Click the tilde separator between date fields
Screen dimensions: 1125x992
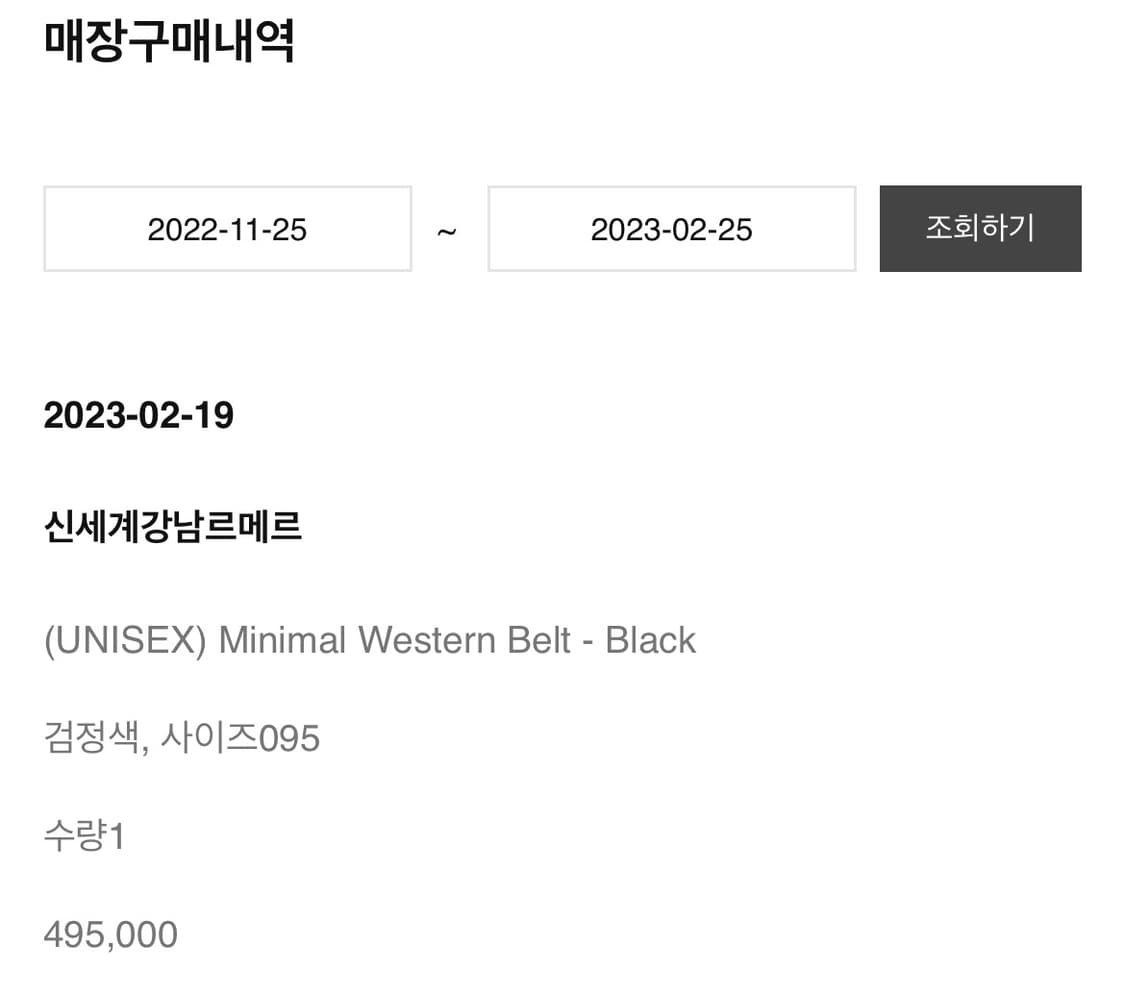(449, 232)
